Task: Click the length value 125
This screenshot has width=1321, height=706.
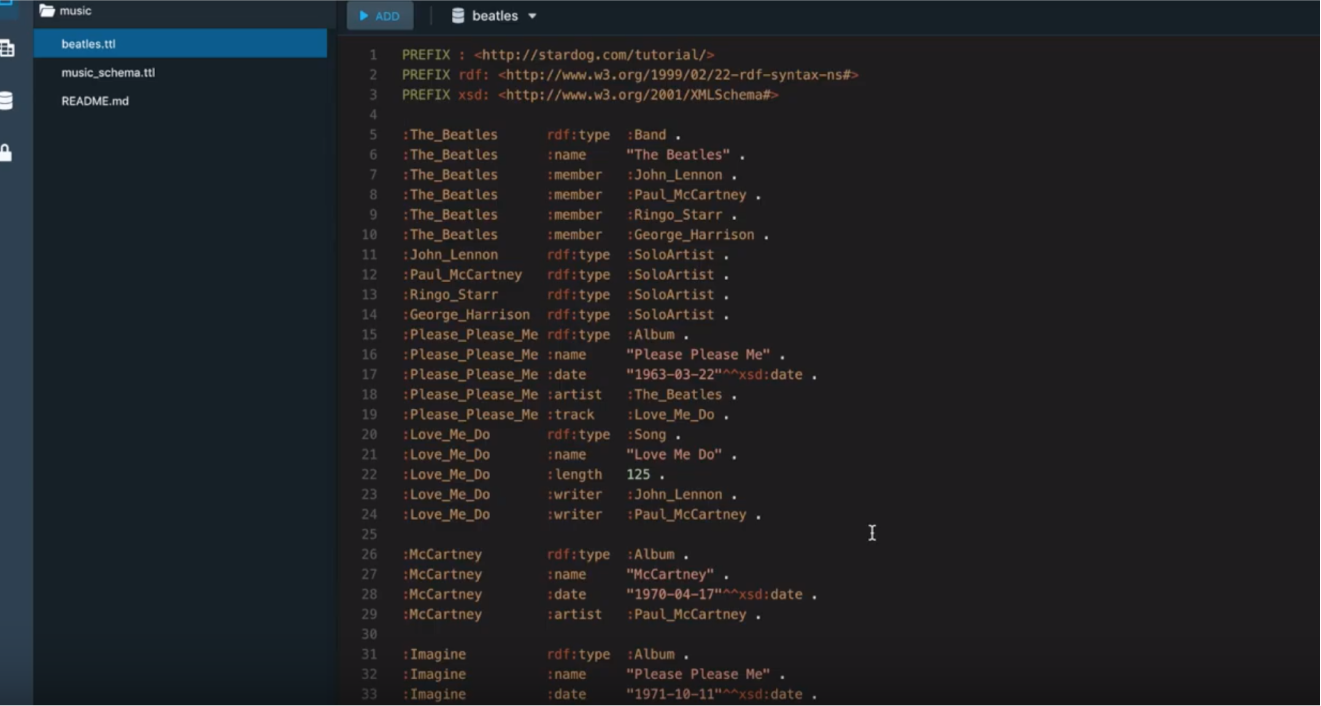Action: (638, 475)
